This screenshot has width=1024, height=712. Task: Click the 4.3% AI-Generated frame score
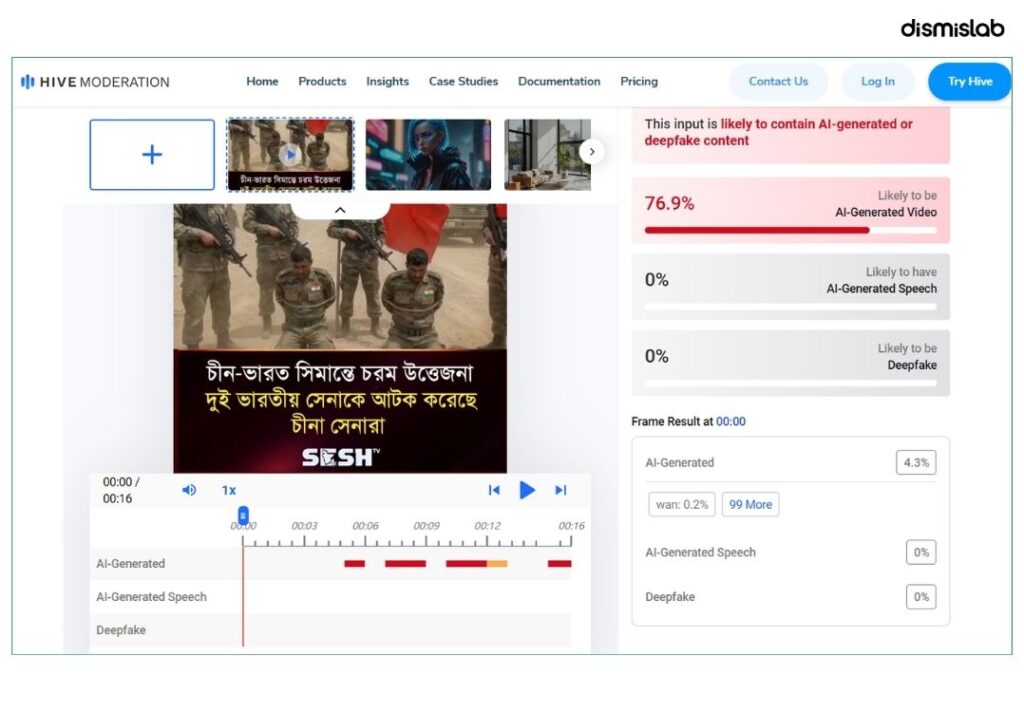coord(916,462)
